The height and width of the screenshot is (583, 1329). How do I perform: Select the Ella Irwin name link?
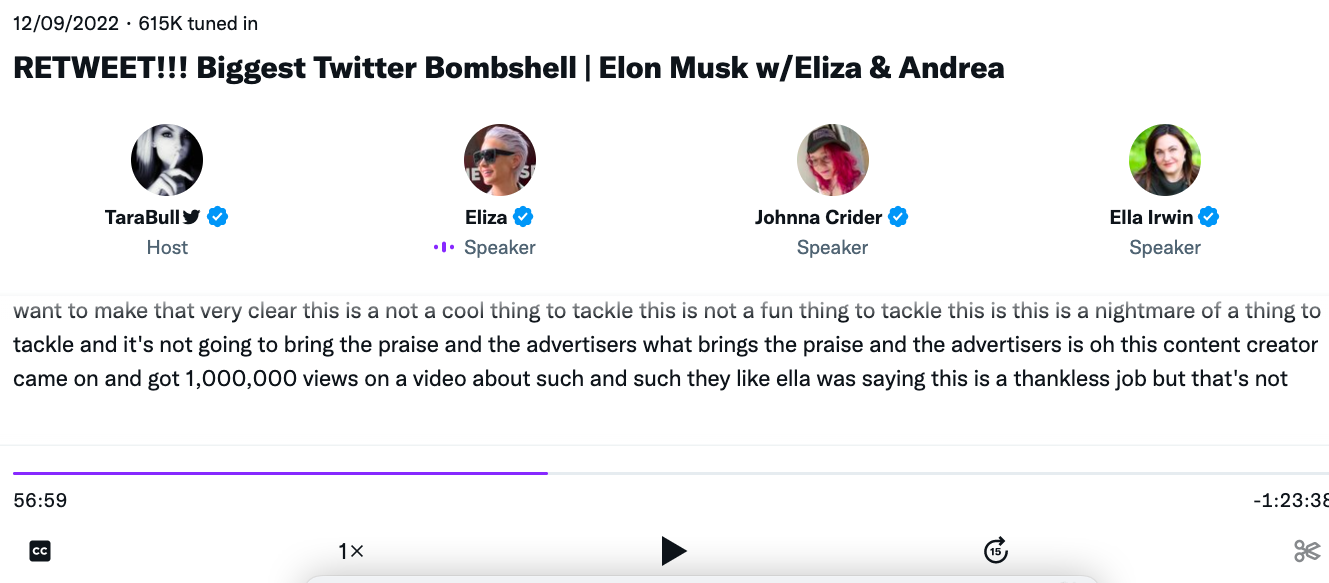click(x=1152, y=217)
